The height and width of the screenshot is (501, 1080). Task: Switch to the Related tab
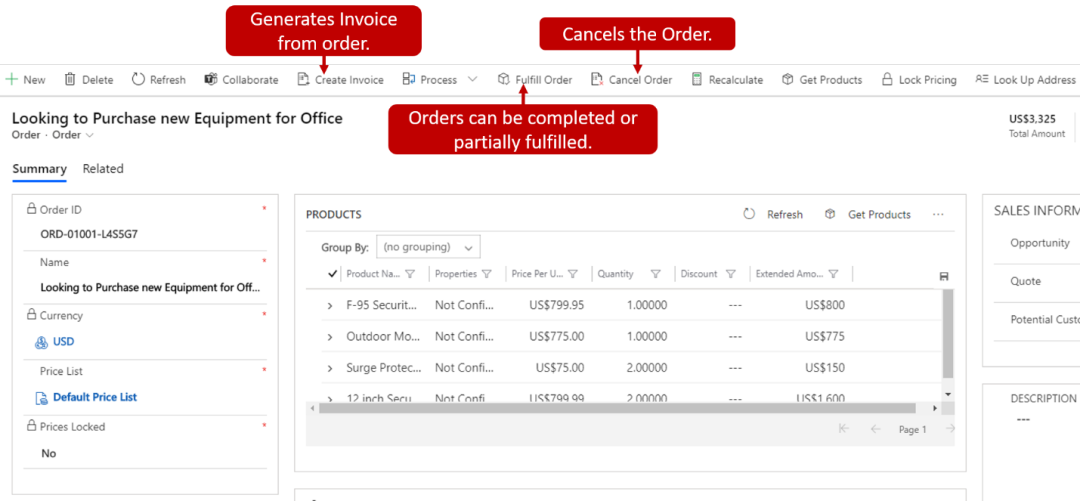103,169
